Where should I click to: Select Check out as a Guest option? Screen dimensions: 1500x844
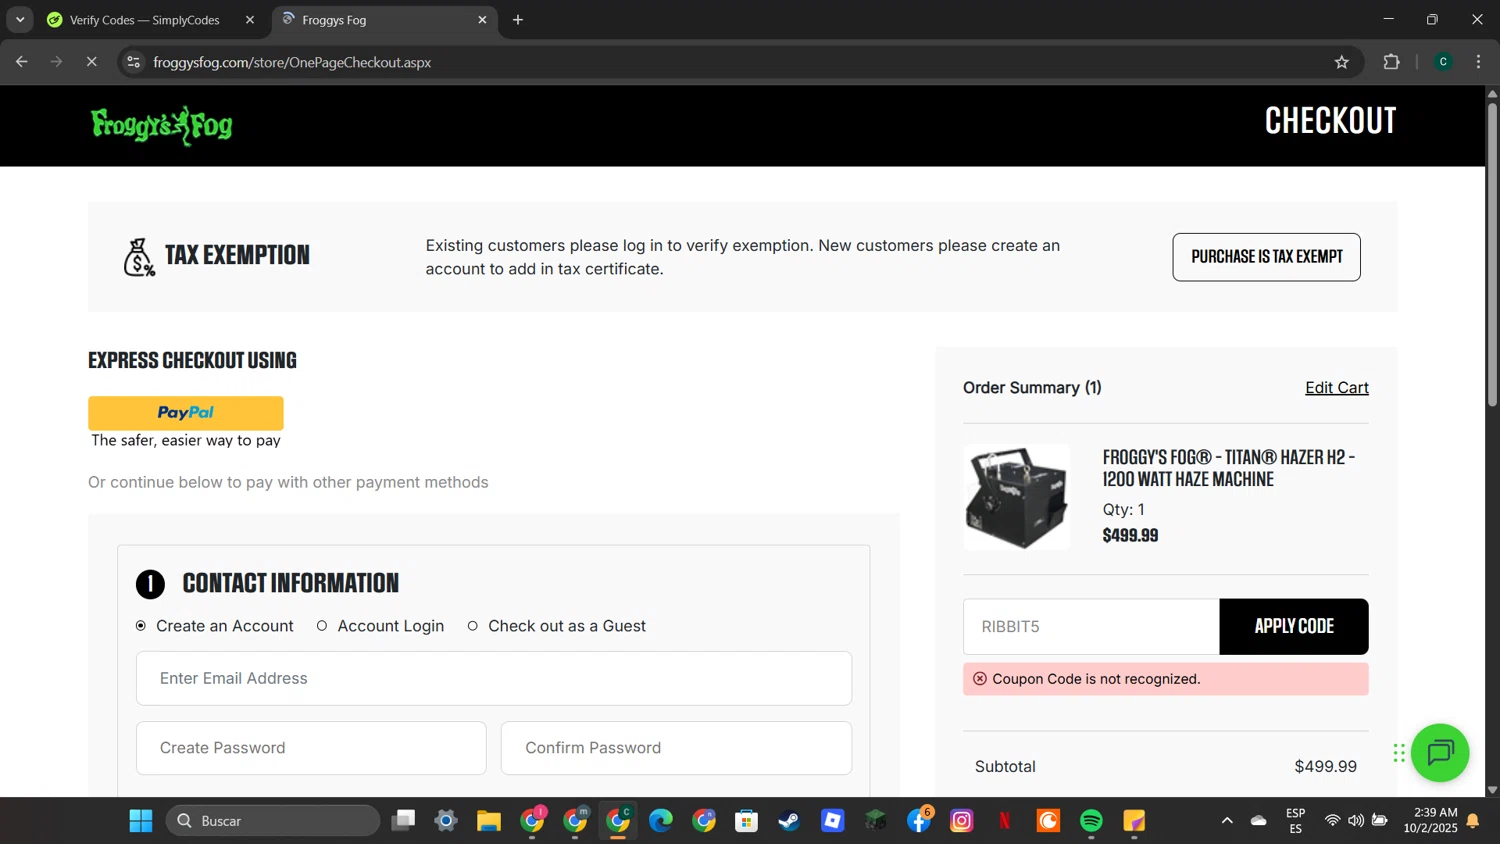coord(473,626)
